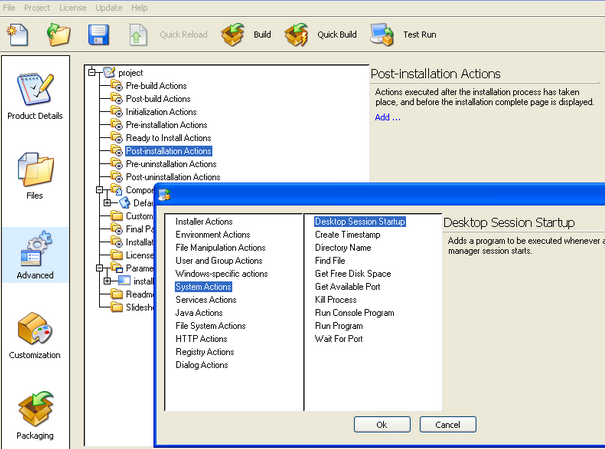Expand the installdir parameter node
605x449 pixels.
coord(107,281)
